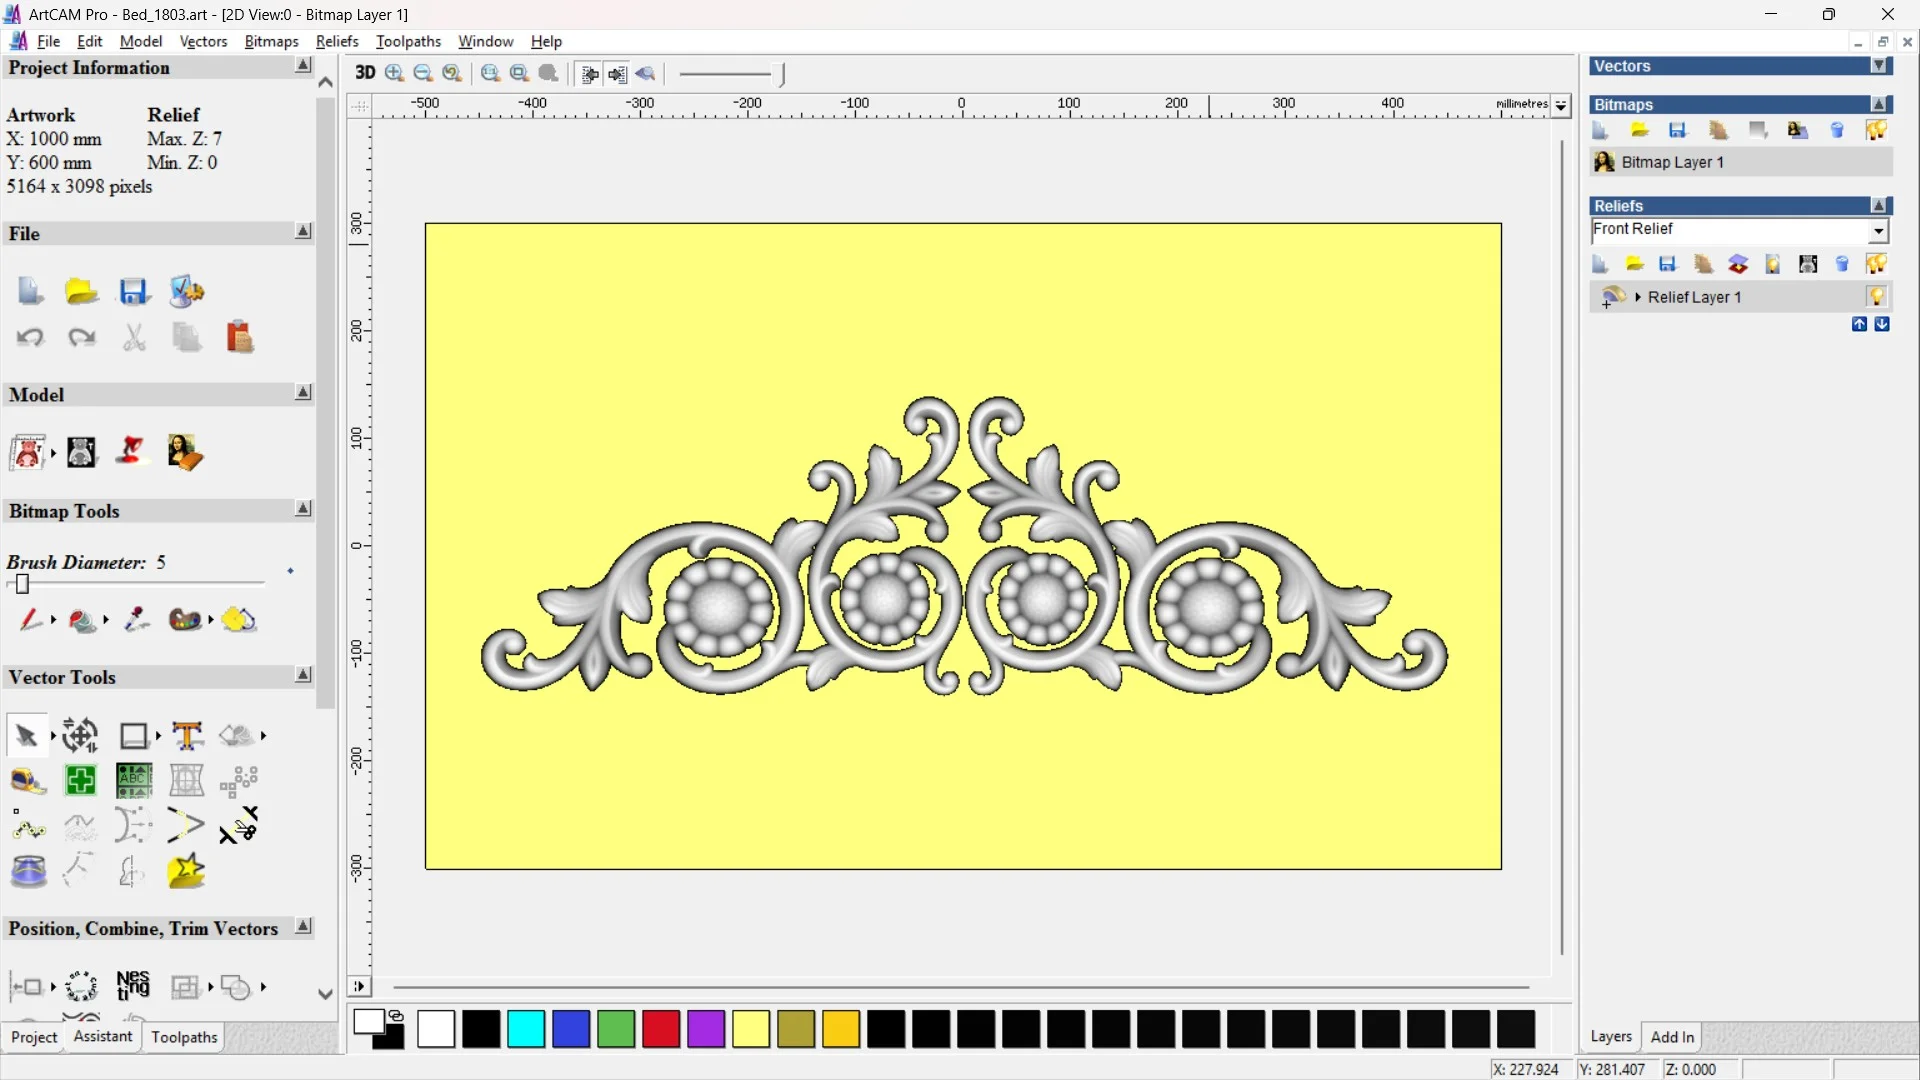This screenshot has width=1920, height=1080.
Task: Open the Toolpaths menu
Action: point(408,41)
